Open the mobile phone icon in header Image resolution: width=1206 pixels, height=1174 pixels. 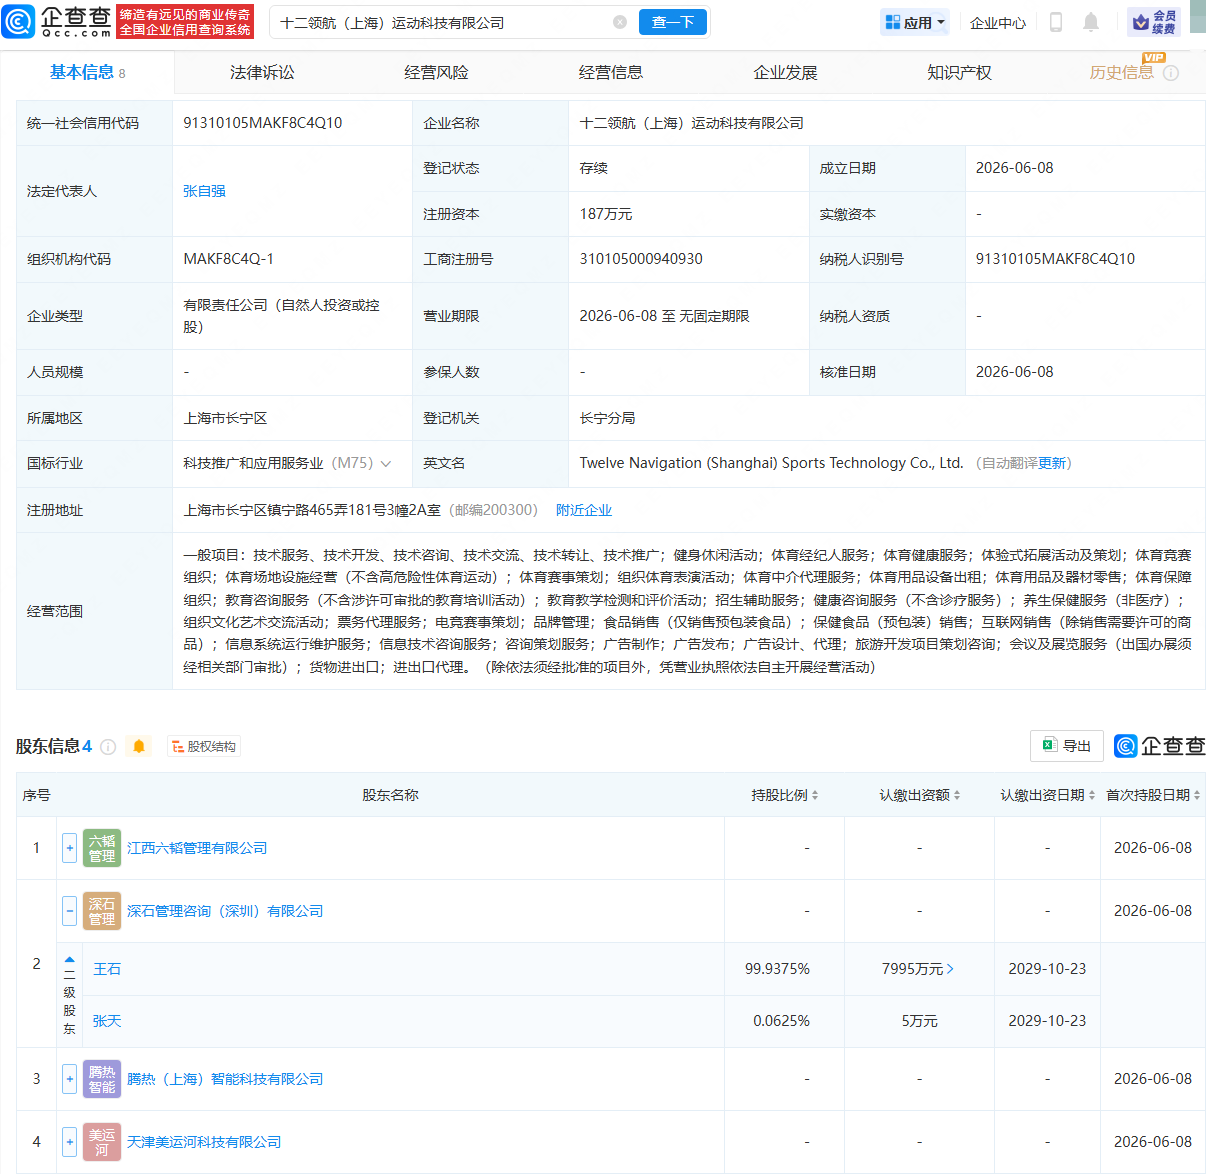tap(1055, 22)
